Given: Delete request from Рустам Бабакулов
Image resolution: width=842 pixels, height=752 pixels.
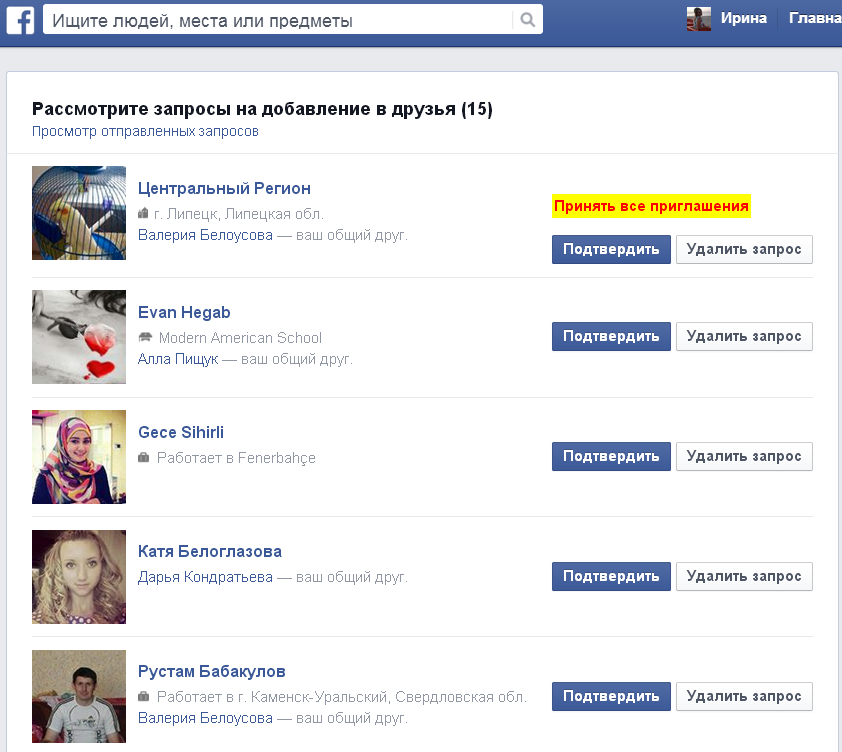Looking at the screenshot, I should [x=744, y=696].
